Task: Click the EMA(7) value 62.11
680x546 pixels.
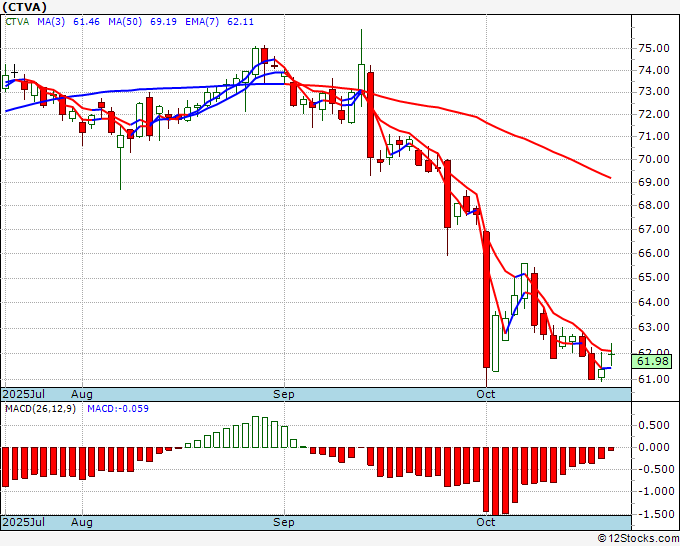Action: tap(240, 22)
